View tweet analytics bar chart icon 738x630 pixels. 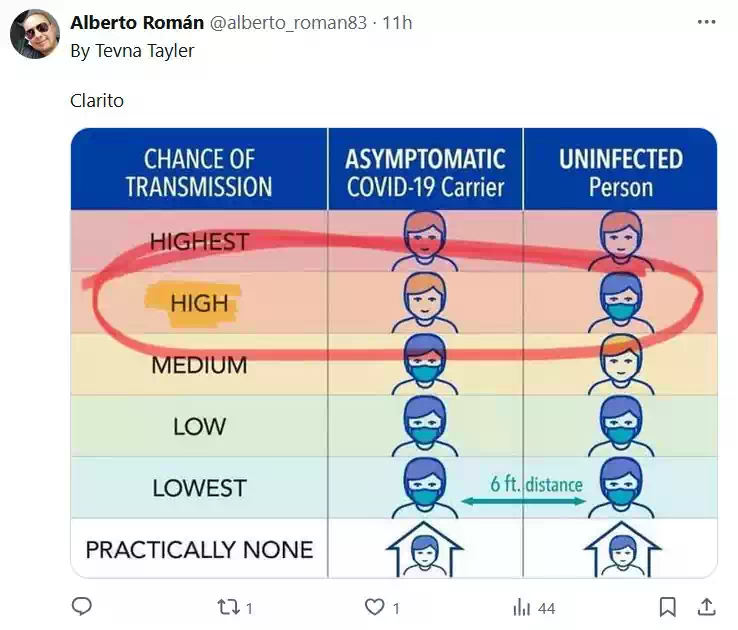pyautogui.click(x=521, y=606)
